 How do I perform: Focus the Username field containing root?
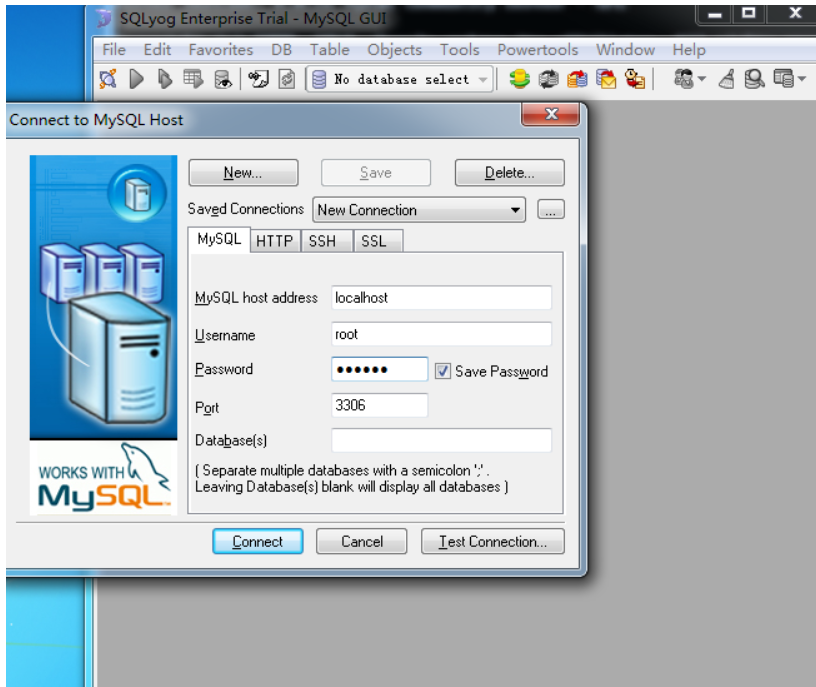pos(441,334)
